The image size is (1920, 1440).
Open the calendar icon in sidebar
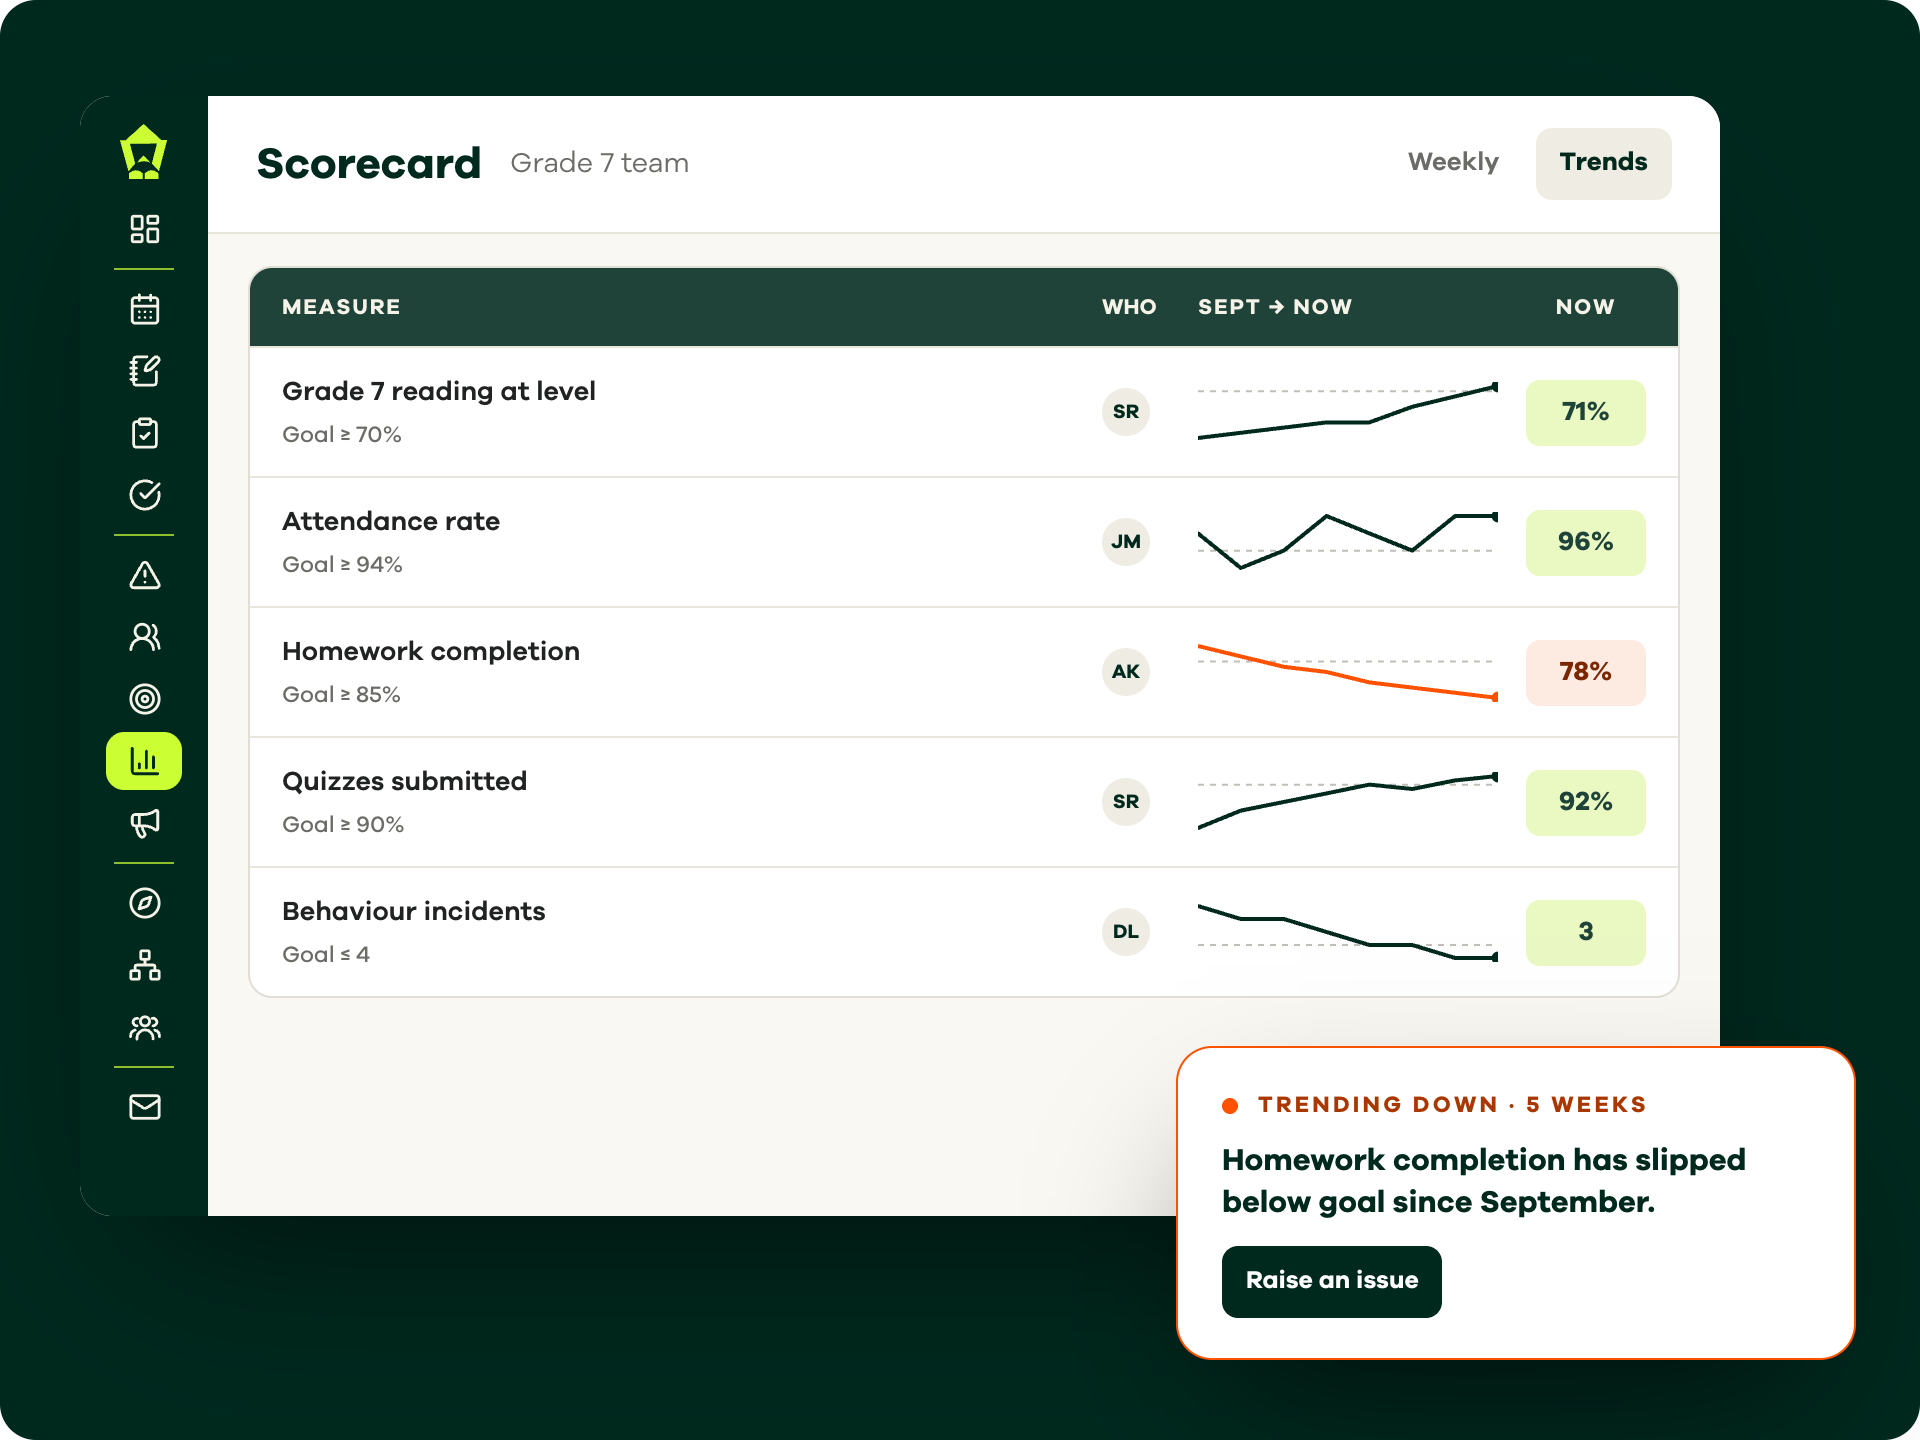145,309
